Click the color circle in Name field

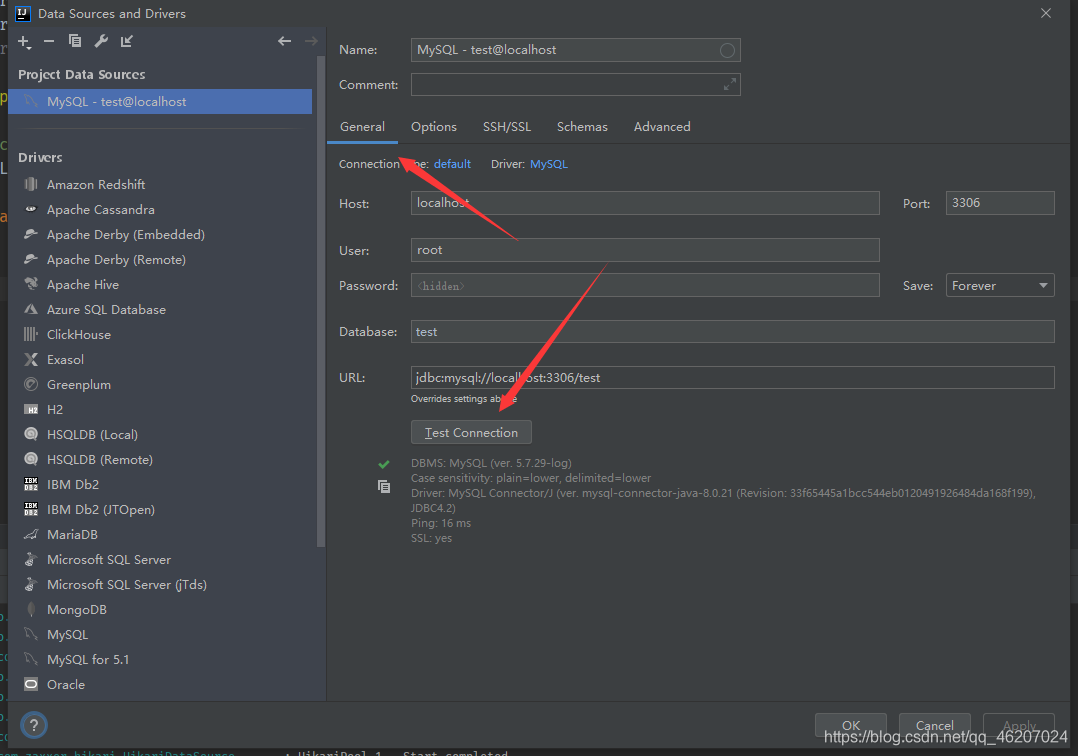(727, 50)
